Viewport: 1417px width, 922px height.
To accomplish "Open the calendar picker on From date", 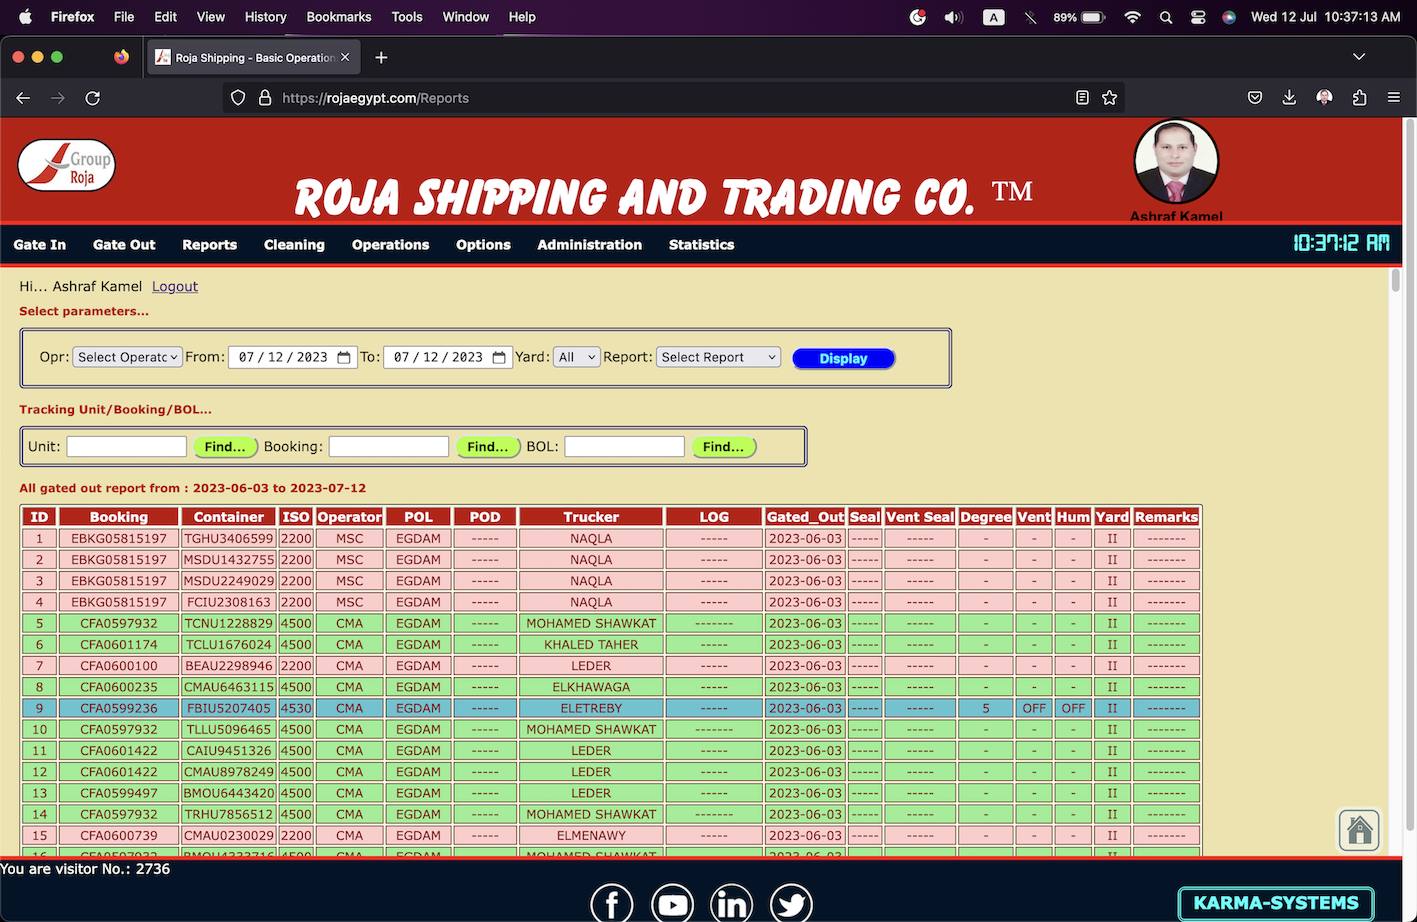I will tap(344, 357).
